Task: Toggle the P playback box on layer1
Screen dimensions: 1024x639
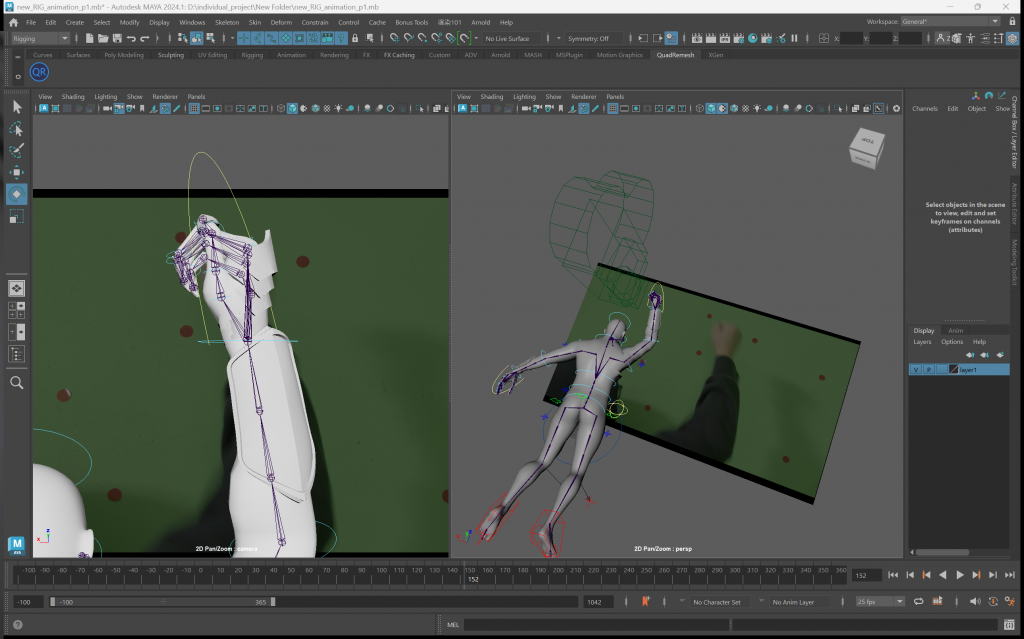Action: pos(928,370)
